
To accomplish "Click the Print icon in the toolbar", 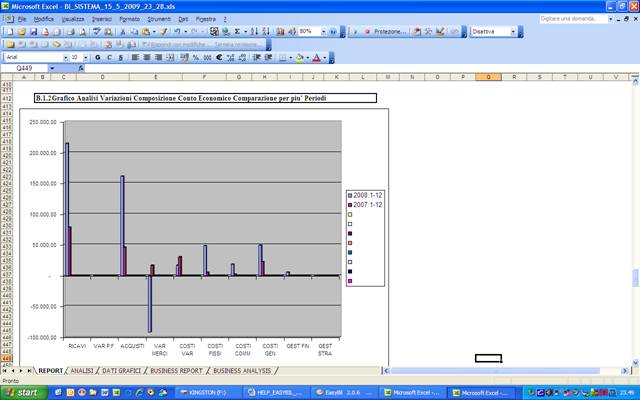I will (71, 32).
